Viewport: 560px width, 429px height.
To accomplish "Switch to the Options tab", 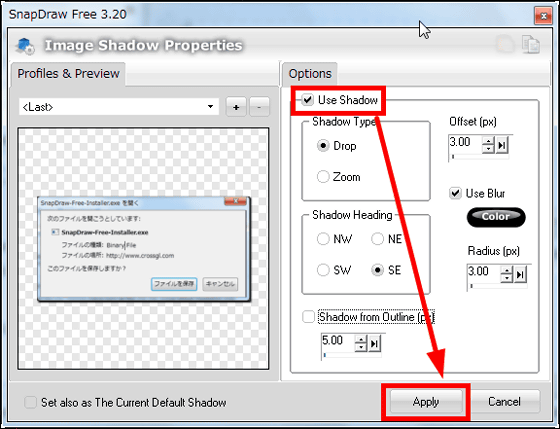I will 310,74.
